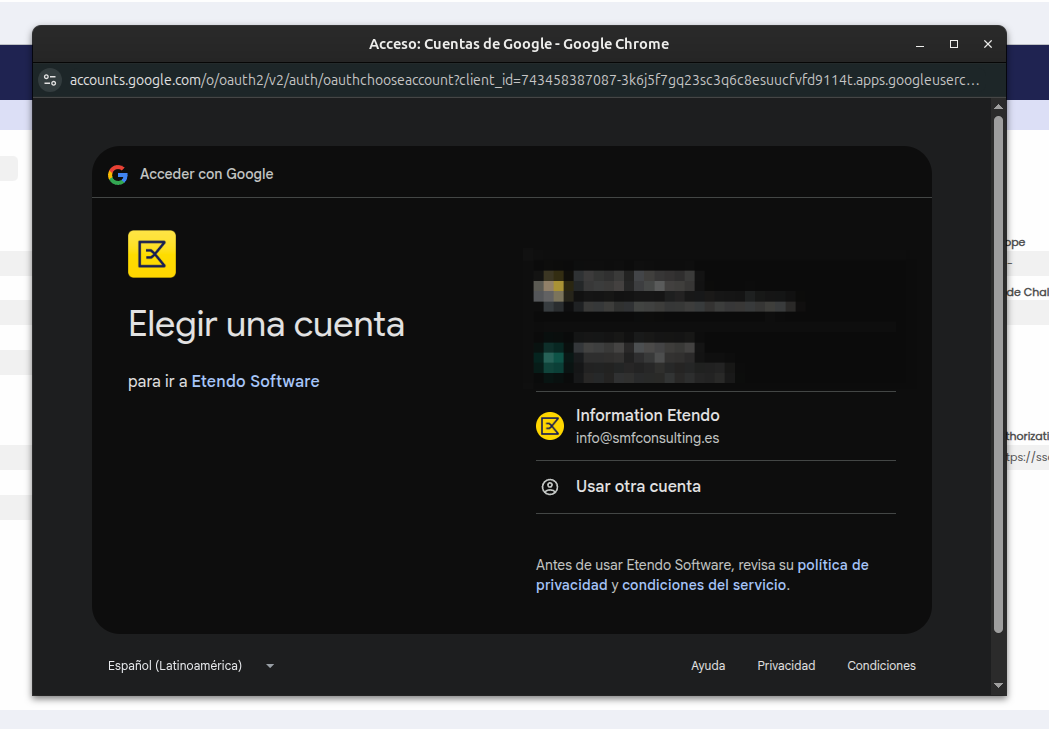Click the accounts.google.com URL address field

click(524, 80)
